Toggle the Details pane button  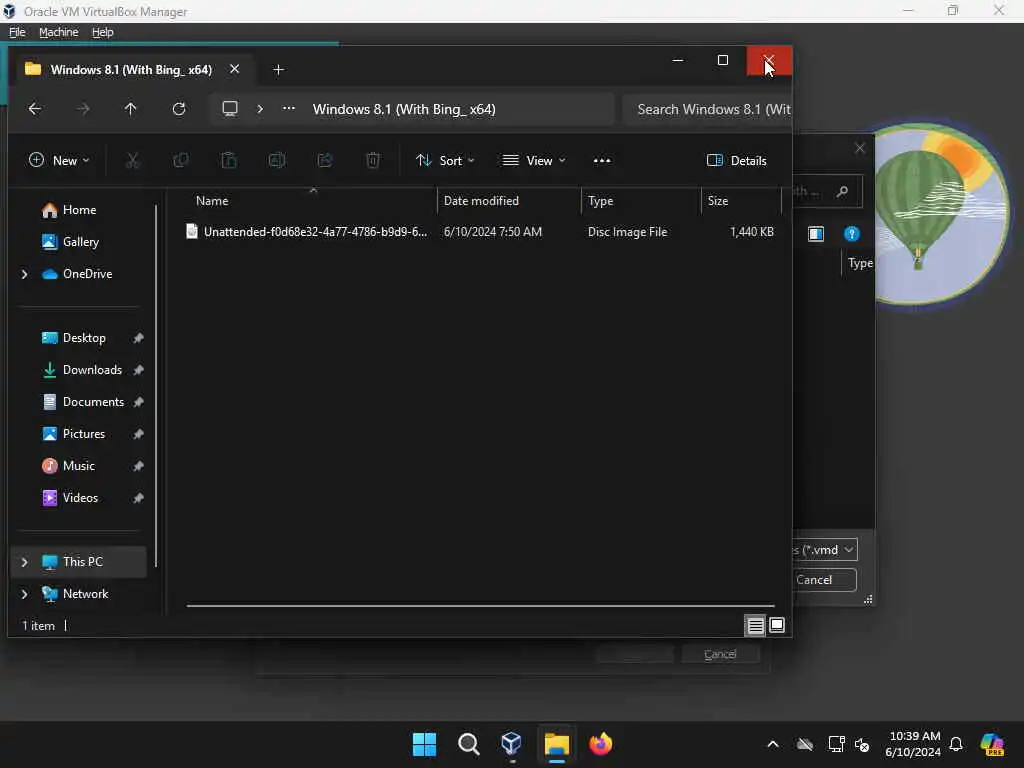tap(737, 160)
